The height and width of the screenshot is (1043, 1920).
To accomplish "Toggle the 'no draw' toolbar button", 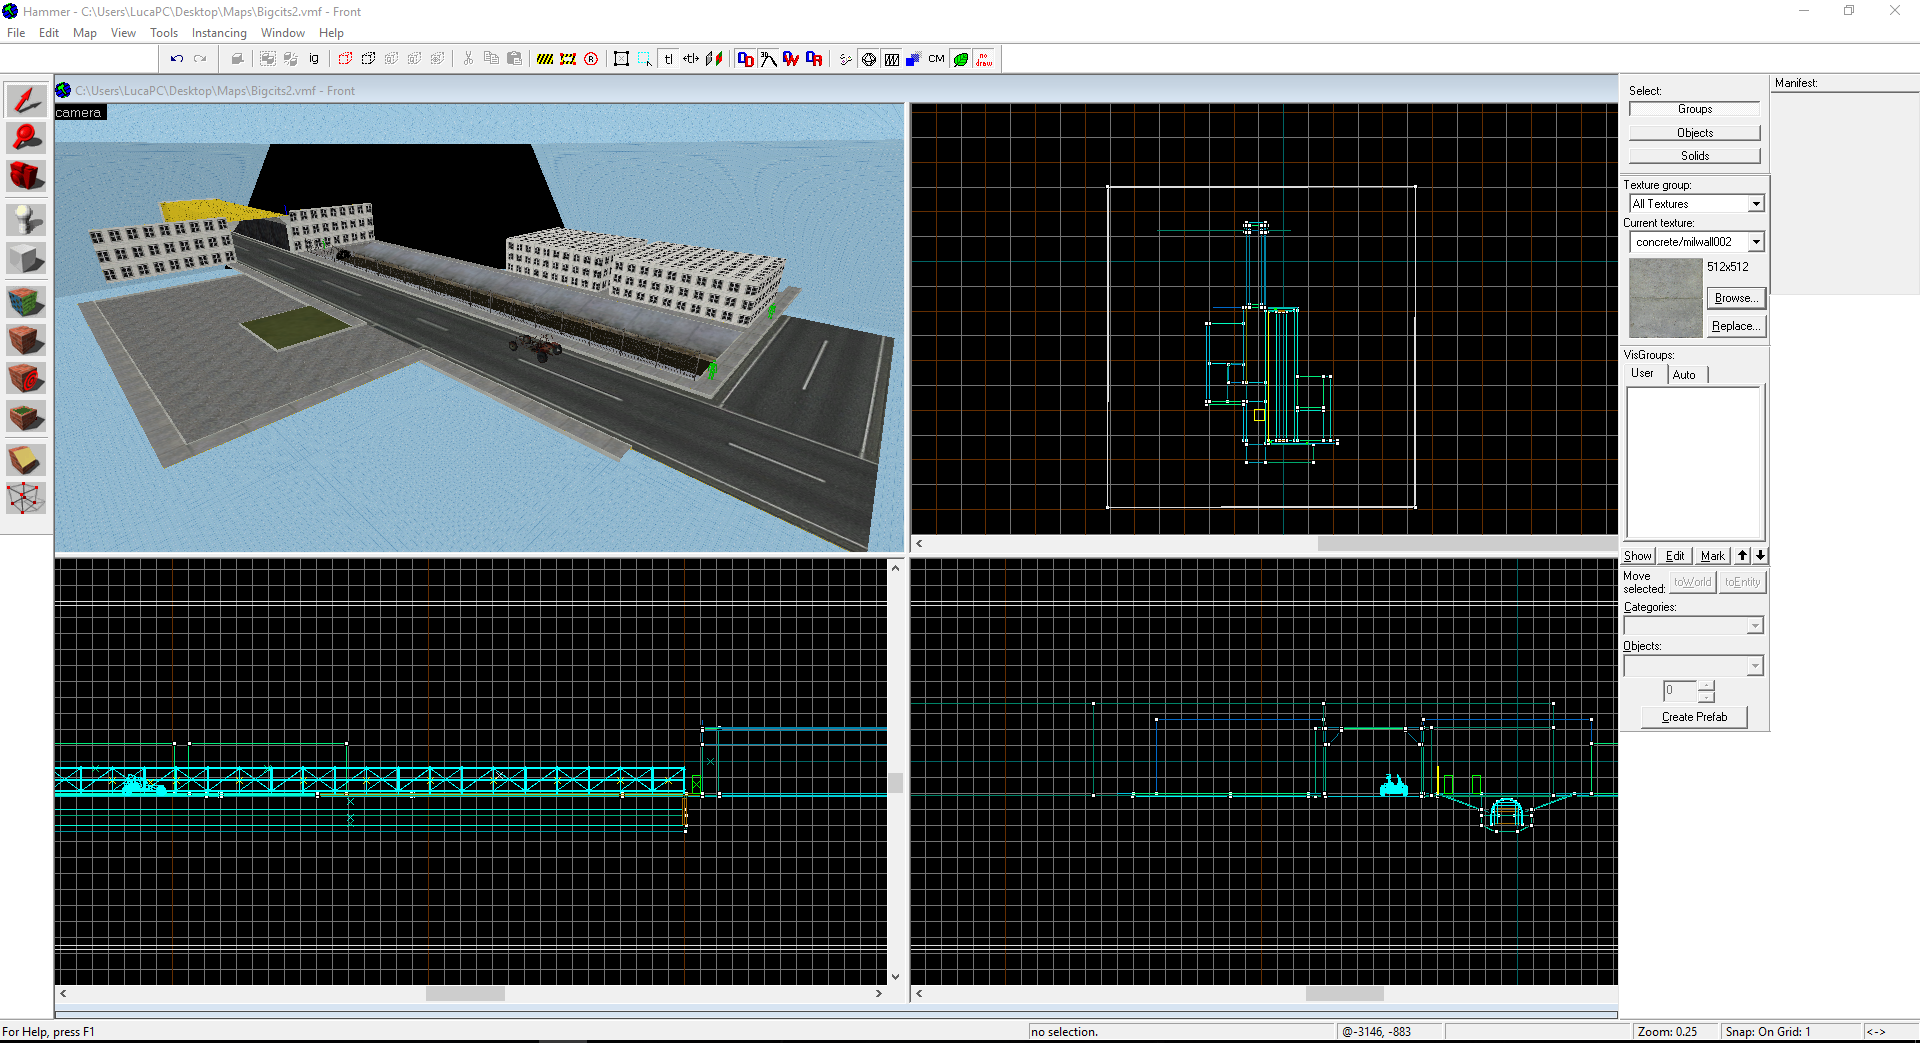I will 984,59.
